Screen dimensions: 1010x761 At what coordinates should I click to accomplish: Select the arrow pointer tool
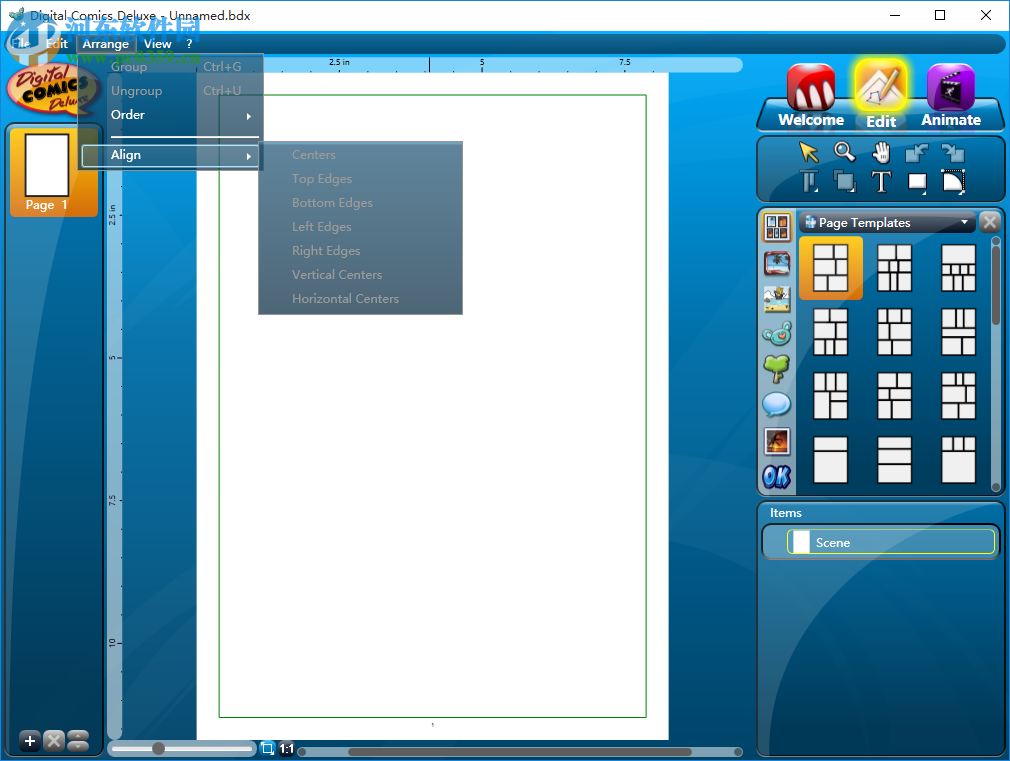tap(808, 152)
